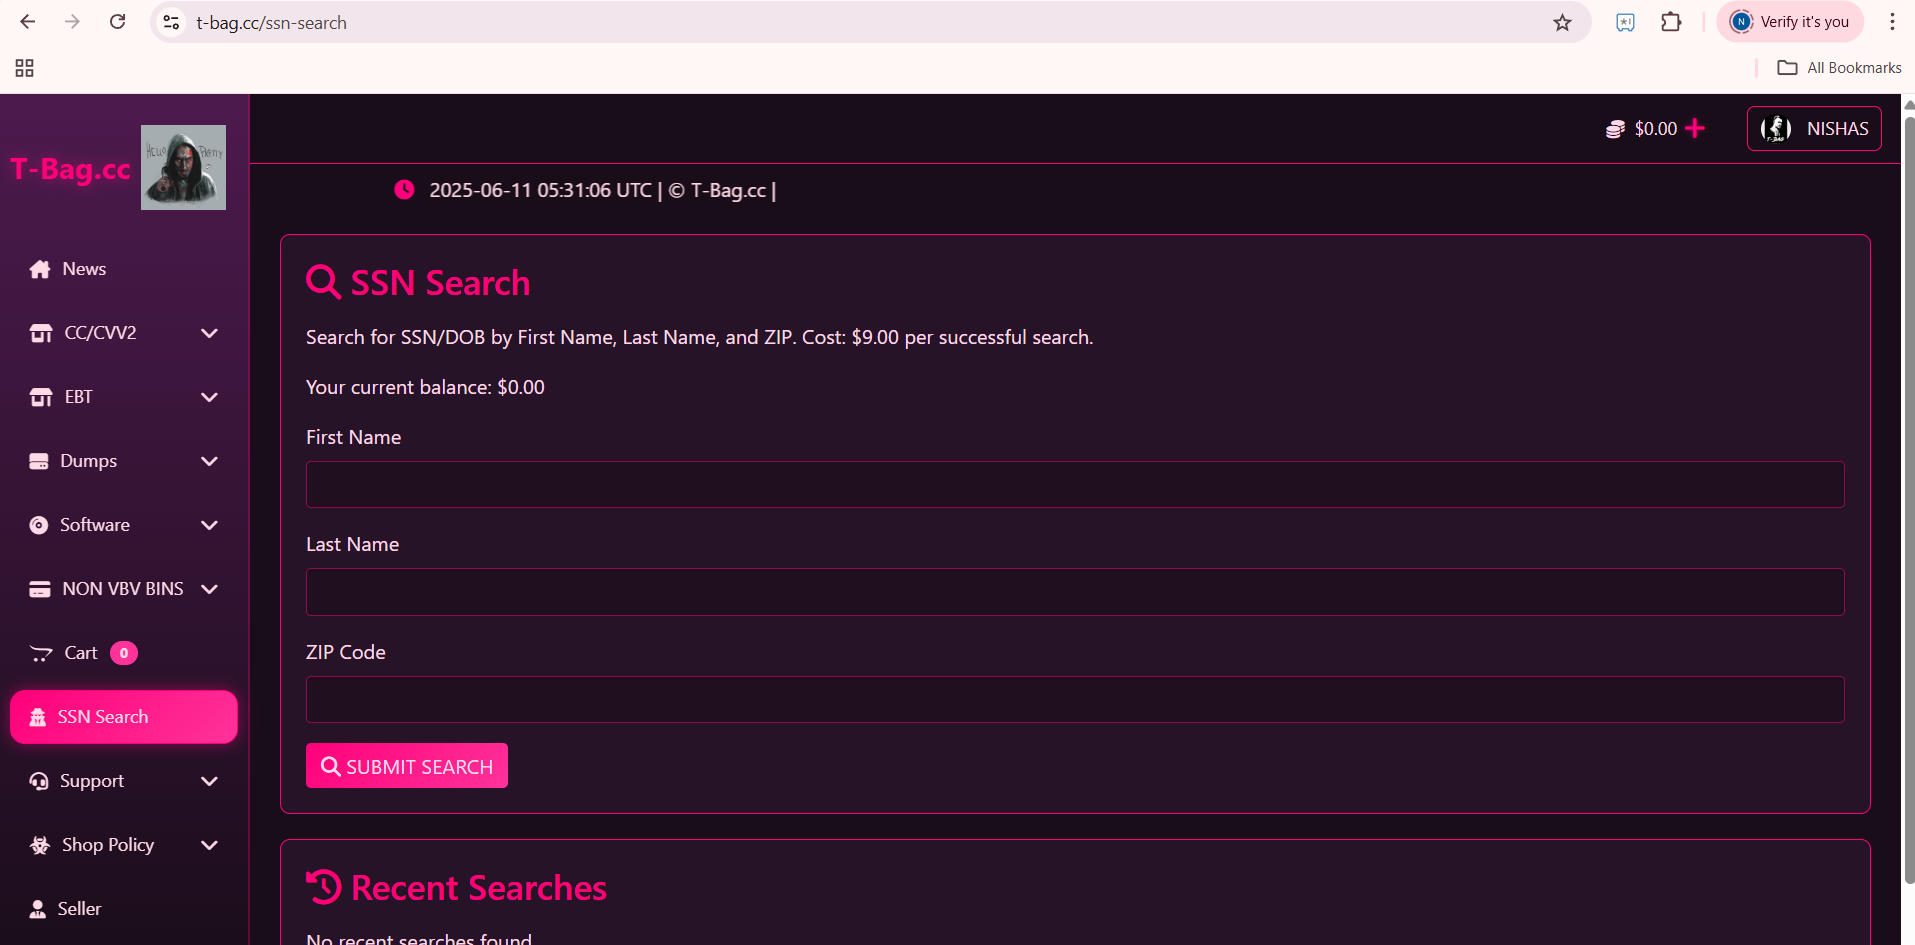Reload the page with the refresh icon
Image resolution: width=1915 pixels, height=945 pixels.
[x=117, y=22]
